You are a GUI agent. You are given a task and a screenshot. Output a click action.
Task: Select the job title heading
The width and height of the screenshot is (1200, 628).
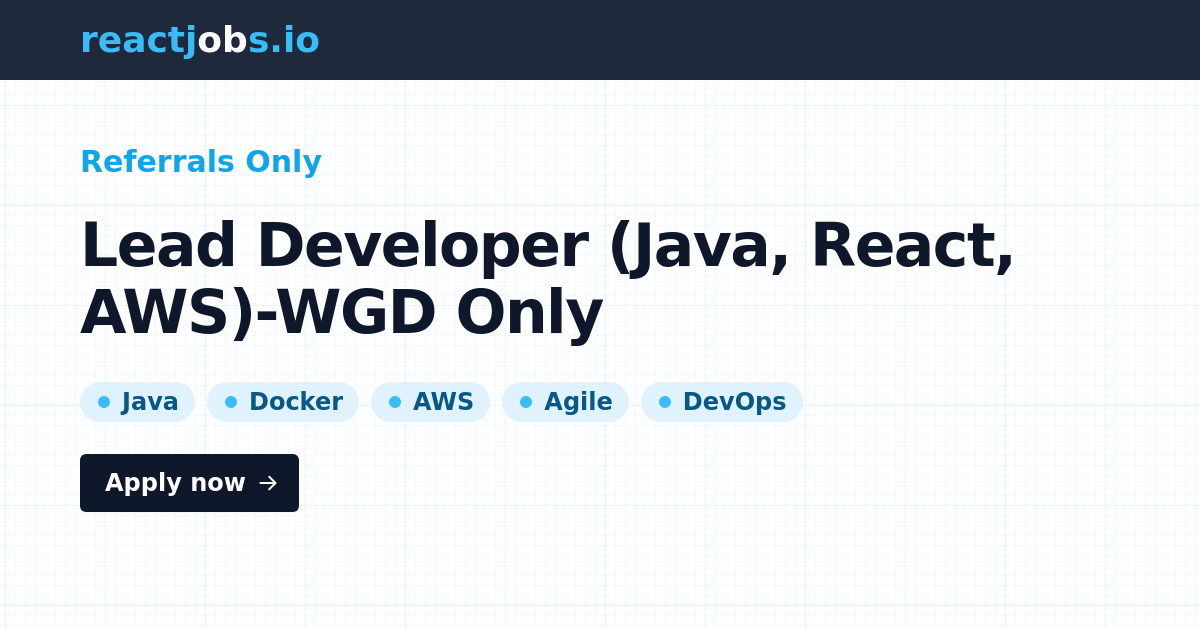point(548,277)
